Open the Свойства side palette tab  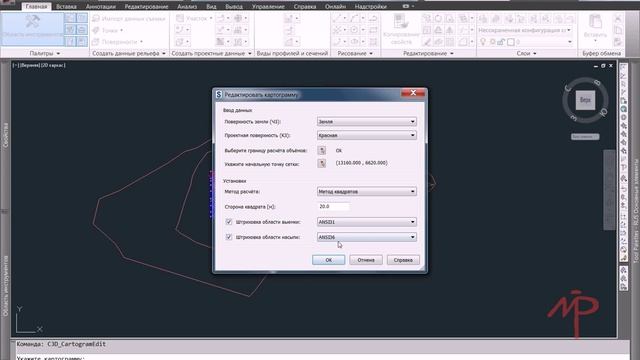[5, 135]
